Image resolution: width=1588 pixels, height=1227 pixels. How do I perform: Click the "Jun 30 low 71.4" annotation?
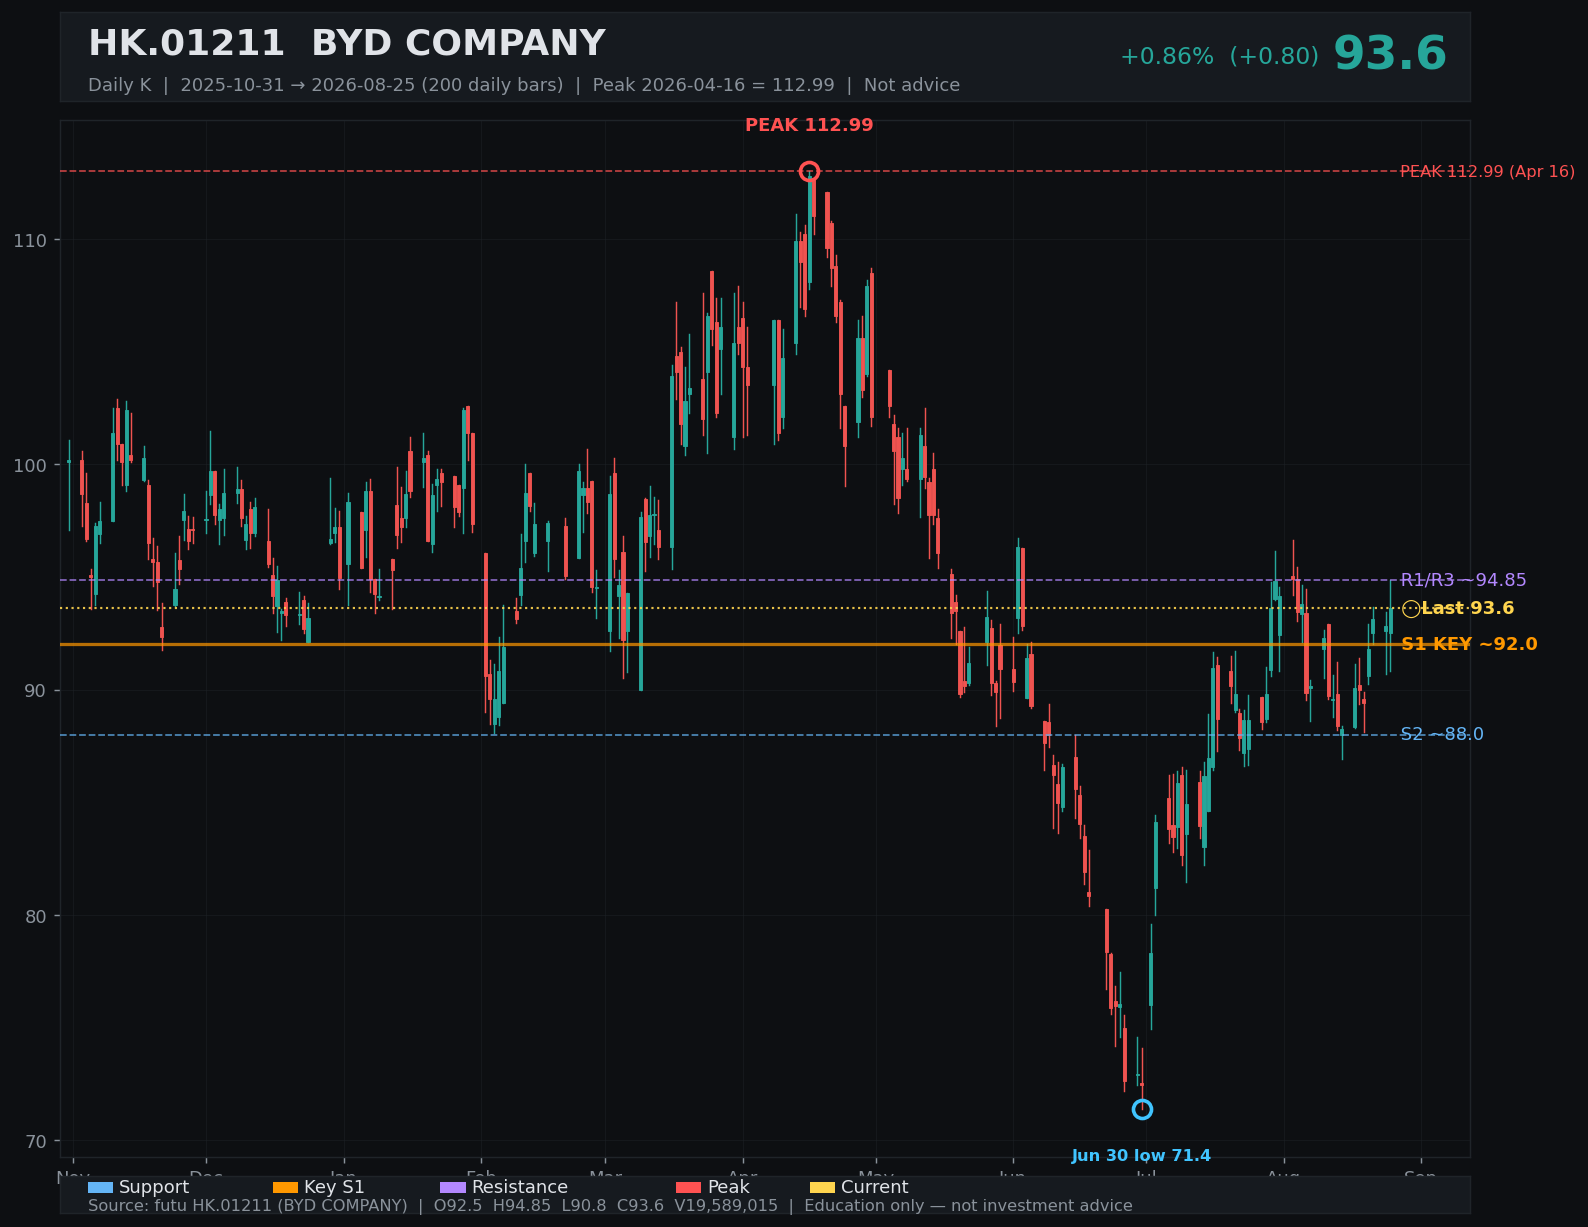click(x=1141, y=1156)
